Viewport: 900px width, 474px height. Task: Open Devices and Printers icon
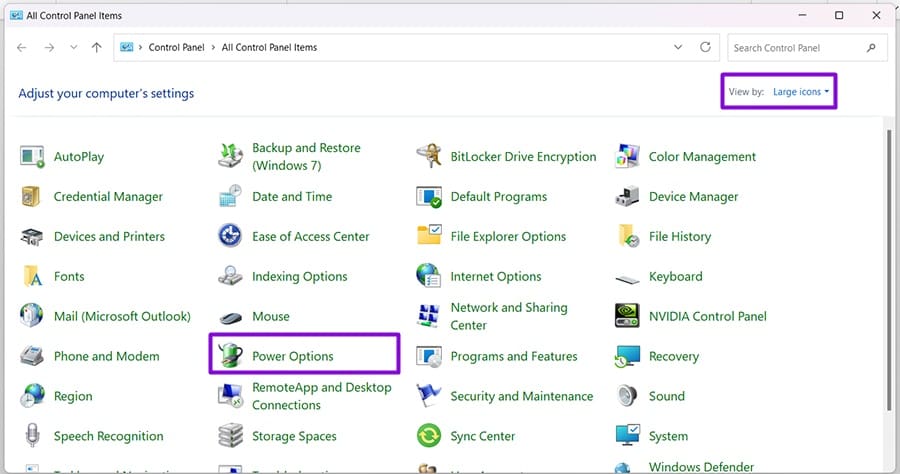point(32,236)
